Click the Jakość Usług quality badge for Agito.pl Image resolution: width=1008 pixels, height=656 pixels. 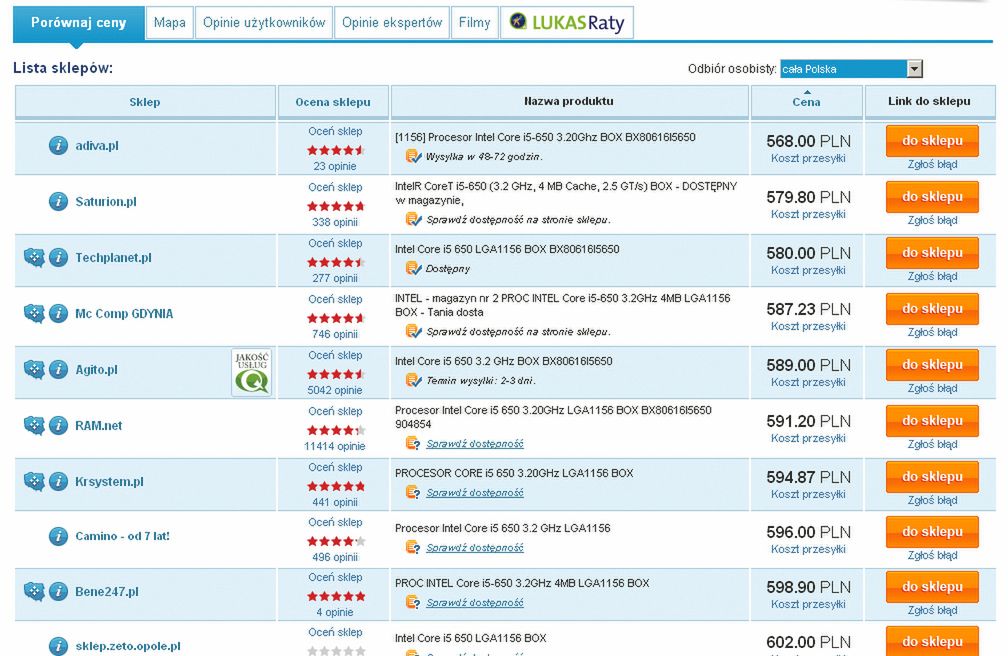tap(251, 372)
